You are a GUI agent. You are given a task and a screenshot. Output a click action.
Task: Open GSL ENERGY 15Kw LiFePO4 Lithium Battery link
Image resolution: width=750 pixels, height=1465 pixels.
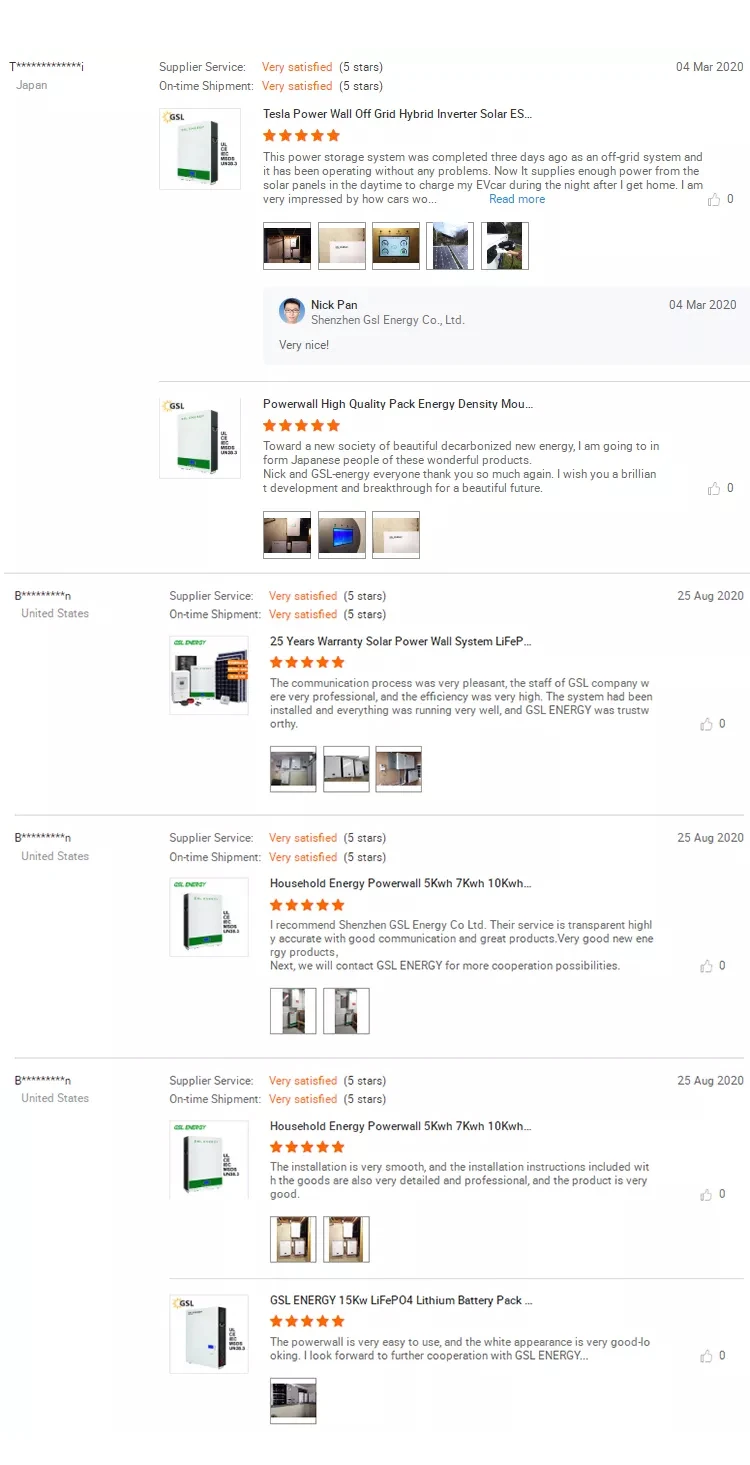(x=401, y=1300)
